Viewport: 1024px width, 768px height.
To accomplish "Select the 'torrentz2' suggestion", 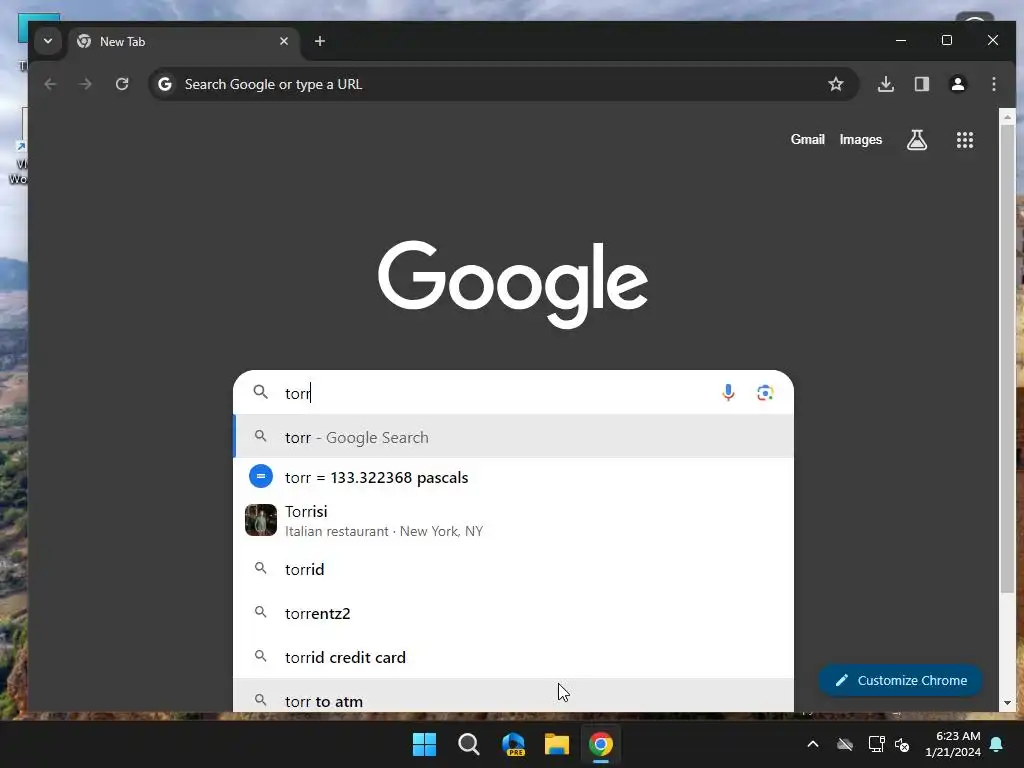I will (513, 613).
